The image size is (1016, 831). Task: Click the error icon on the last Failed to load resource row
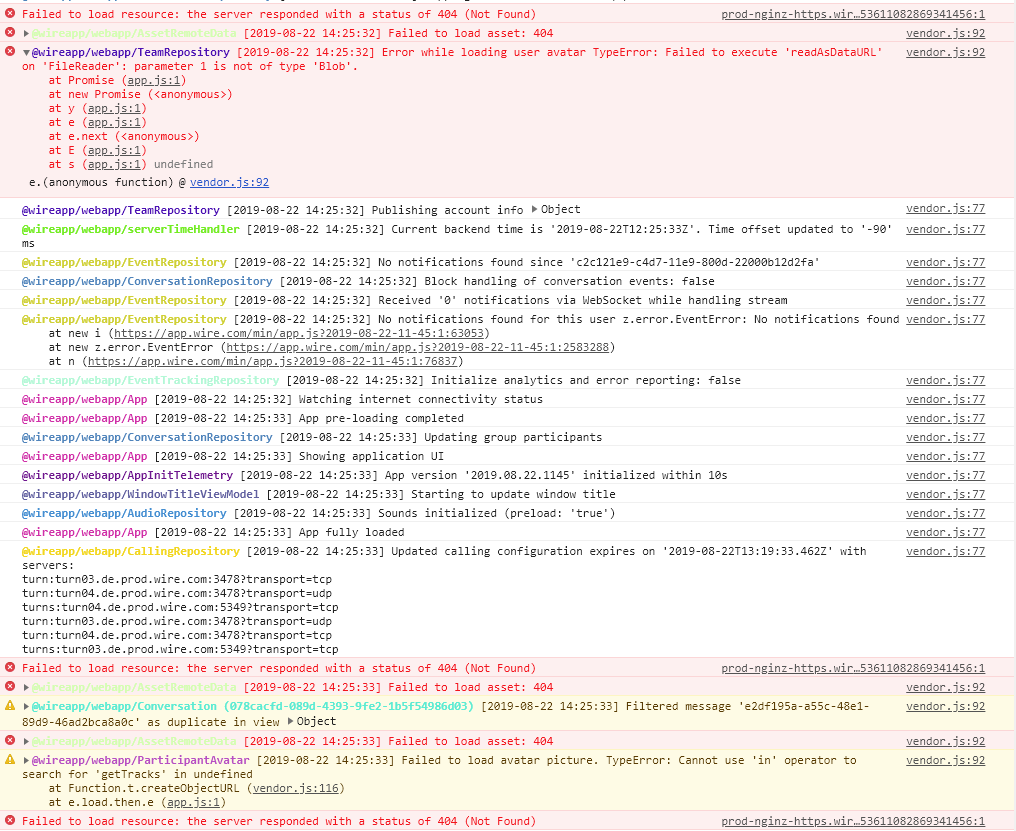(10, 820)
